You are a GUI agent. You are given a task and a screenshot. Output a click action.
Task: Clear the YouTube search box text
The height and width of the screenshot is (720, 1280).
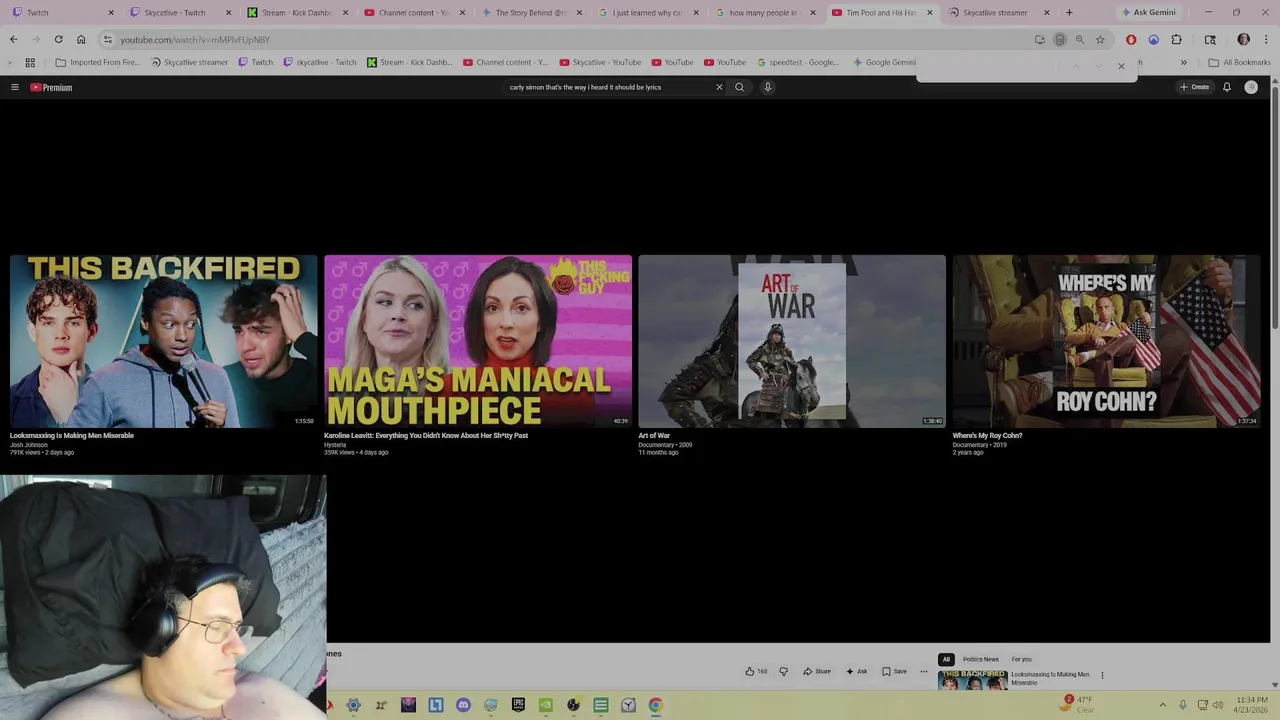[x=718, y=87]
